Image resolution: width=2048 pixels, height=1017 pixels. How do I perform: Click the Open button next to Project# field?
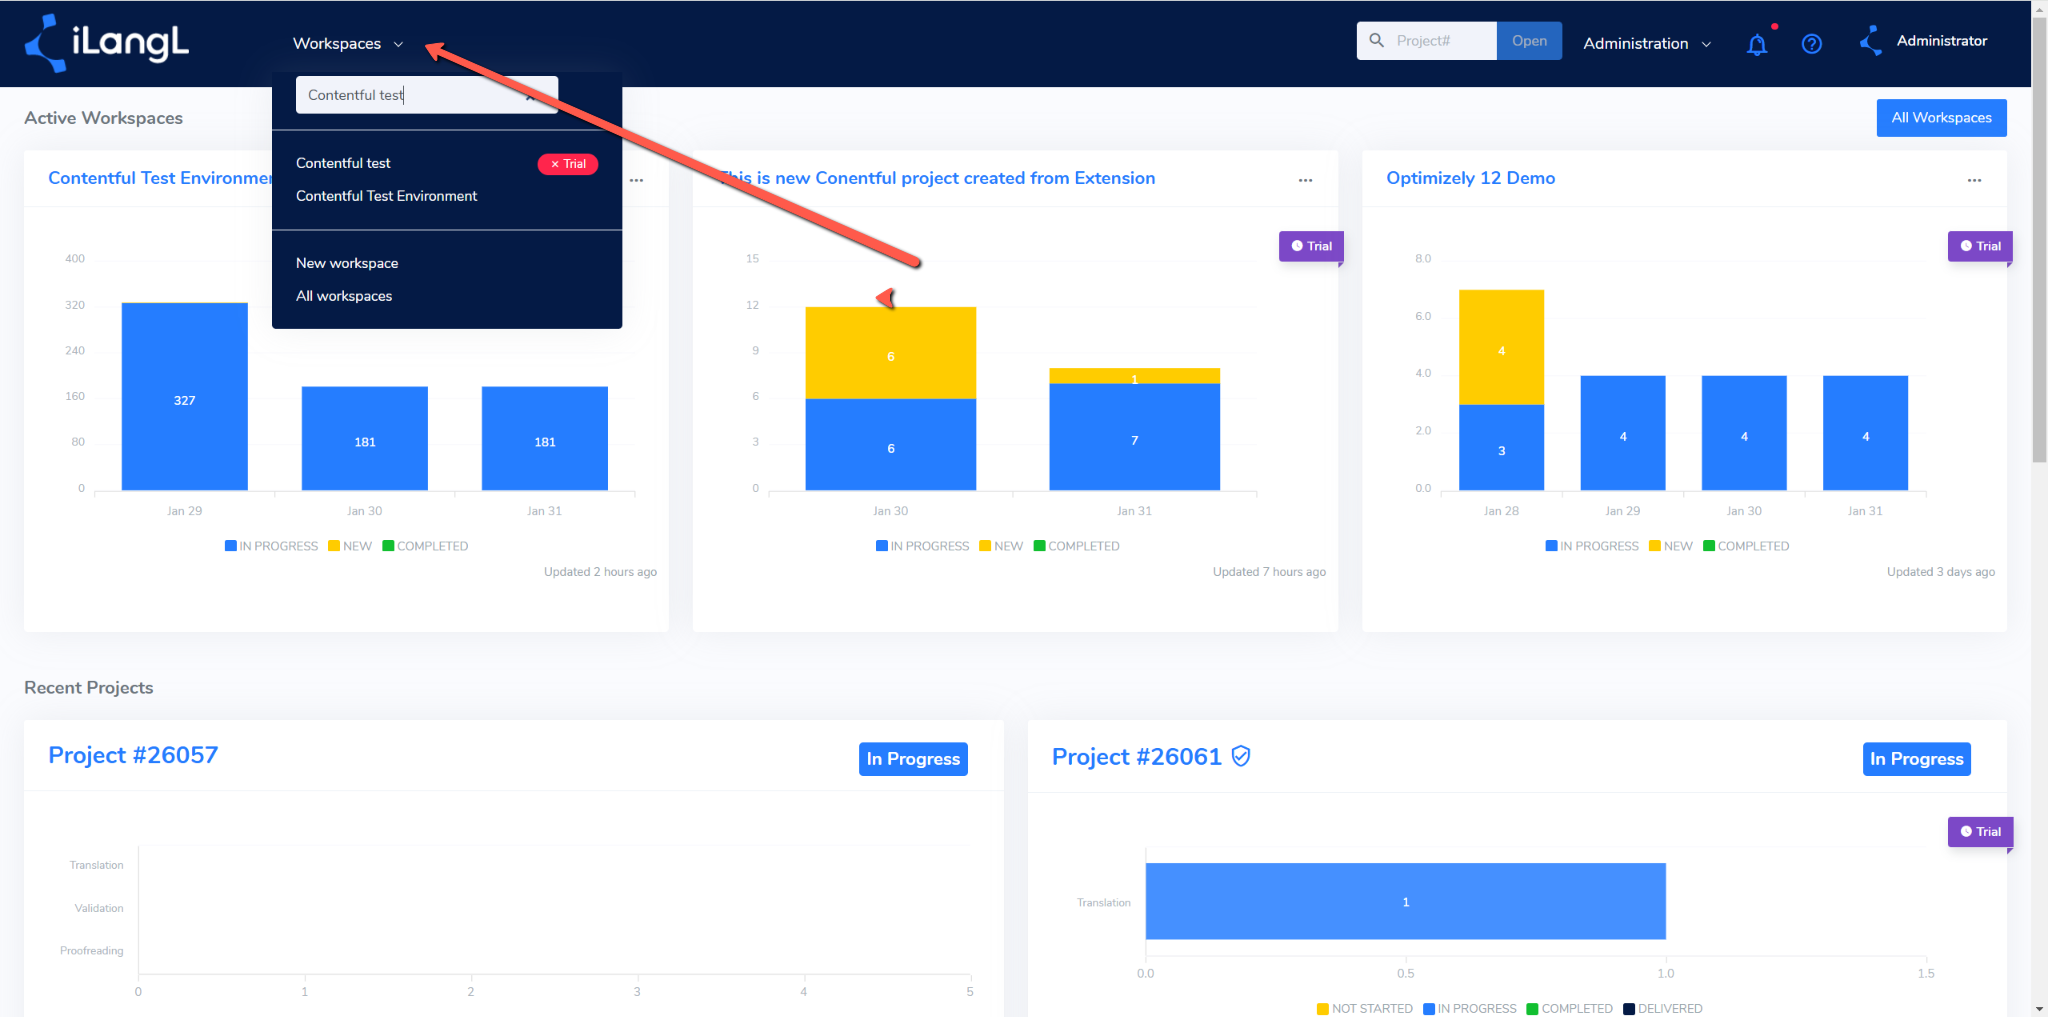1529,41
